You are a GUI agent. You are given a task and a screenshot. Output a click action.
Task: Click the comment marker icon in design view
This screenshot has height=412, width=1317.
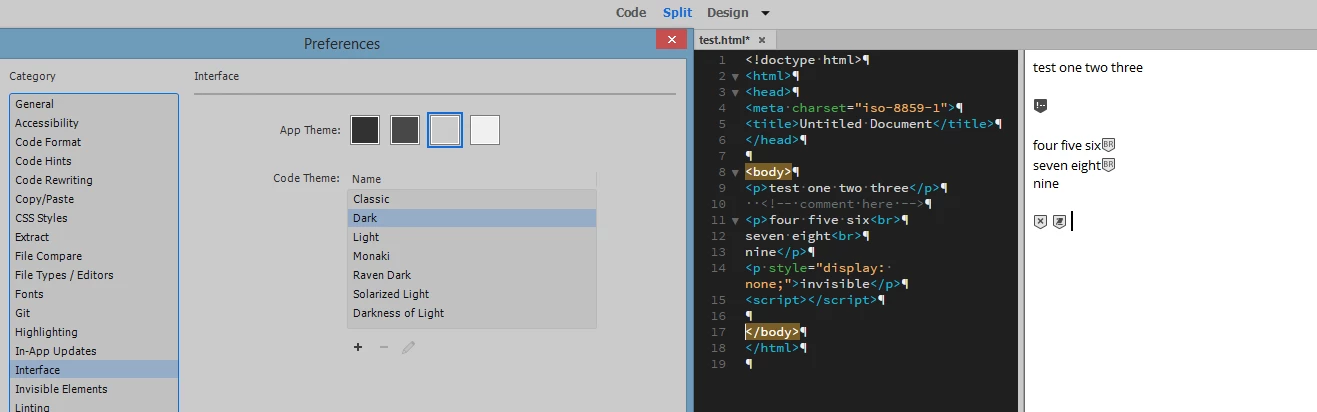(1040, 105)
